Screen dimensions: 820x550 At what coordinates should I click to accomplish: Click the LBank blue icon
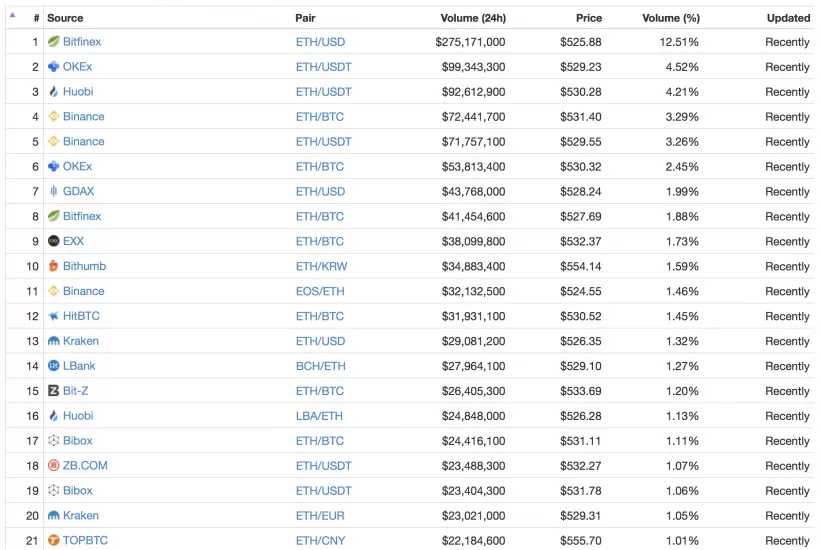click(x=54, y=366)
